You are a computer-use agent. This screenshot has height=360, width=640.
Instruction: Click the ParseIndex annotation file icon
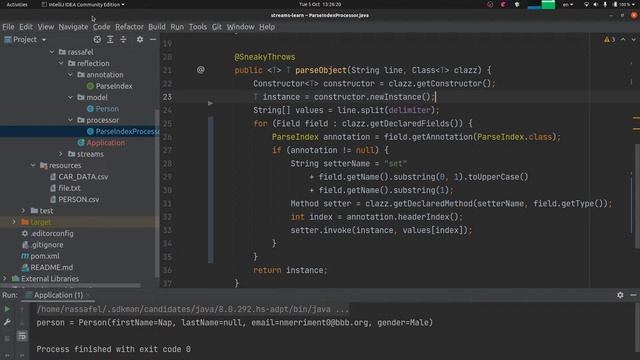point(90,86)
